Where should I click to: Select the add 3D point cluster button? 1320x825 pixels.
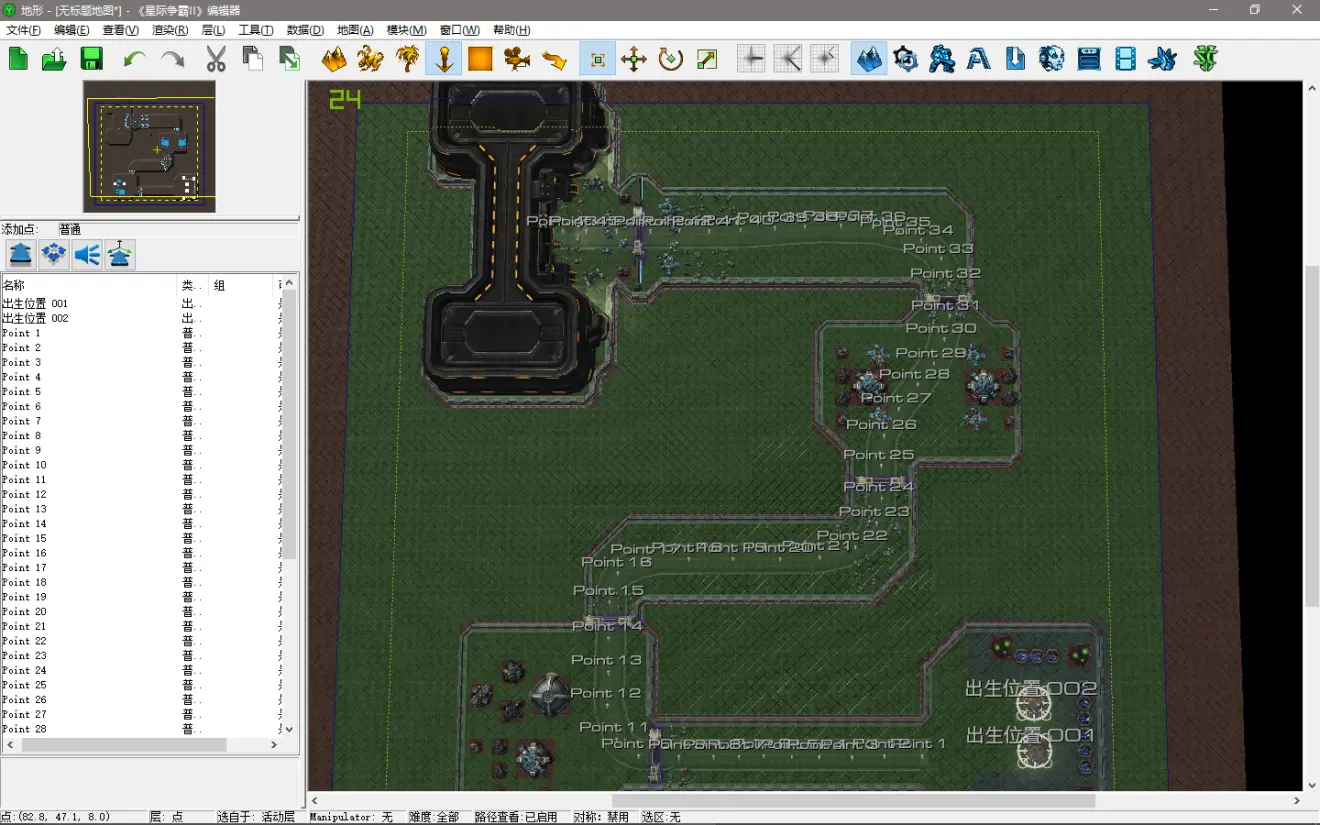click(x=54, y=255)
